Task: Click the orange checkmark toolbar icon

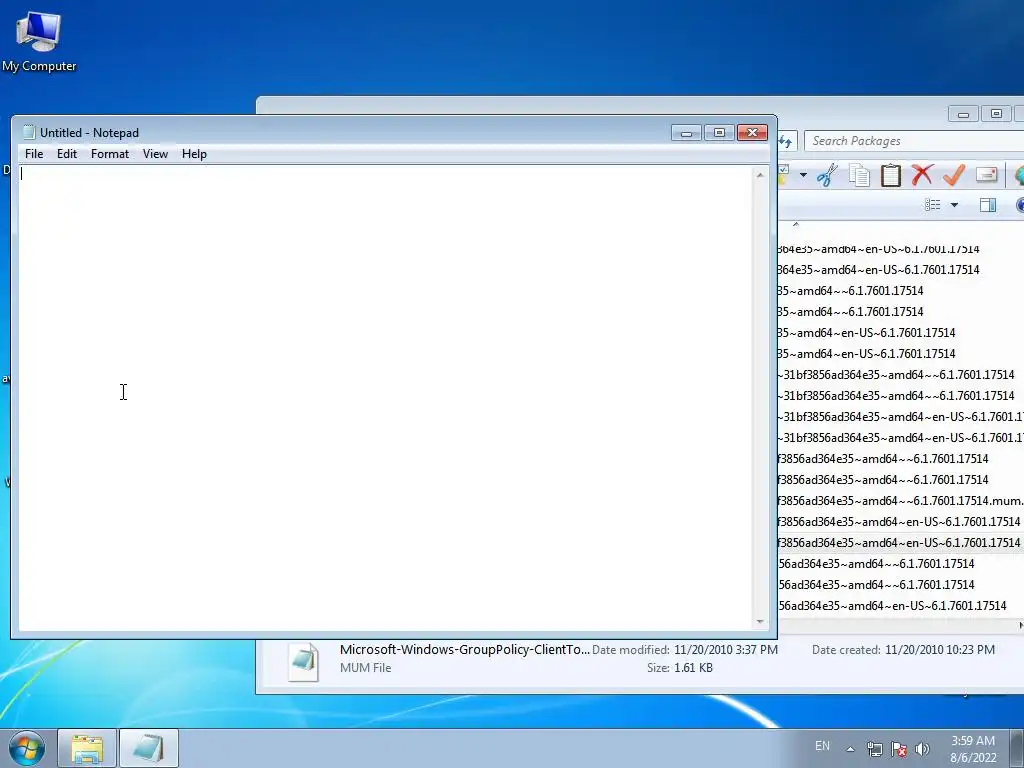Action: tap(954, 175)
